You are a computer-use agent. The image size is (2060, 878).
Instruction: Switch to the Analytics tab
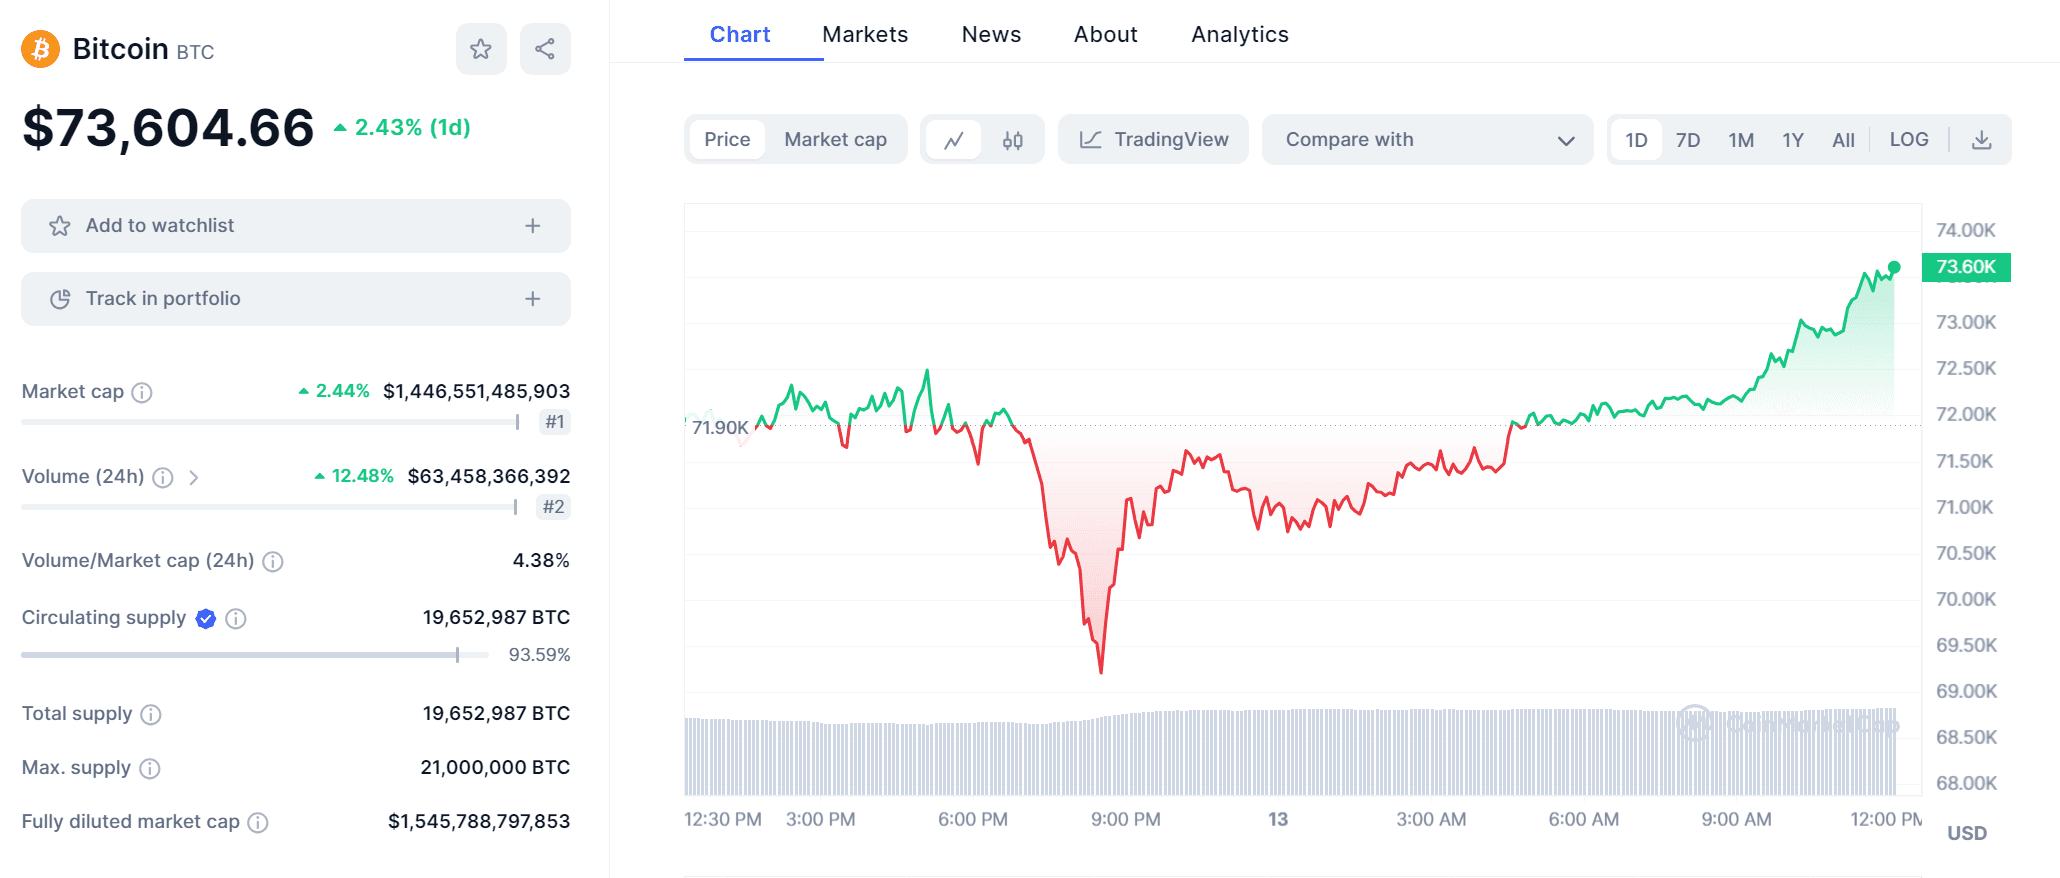(1239, 35)
